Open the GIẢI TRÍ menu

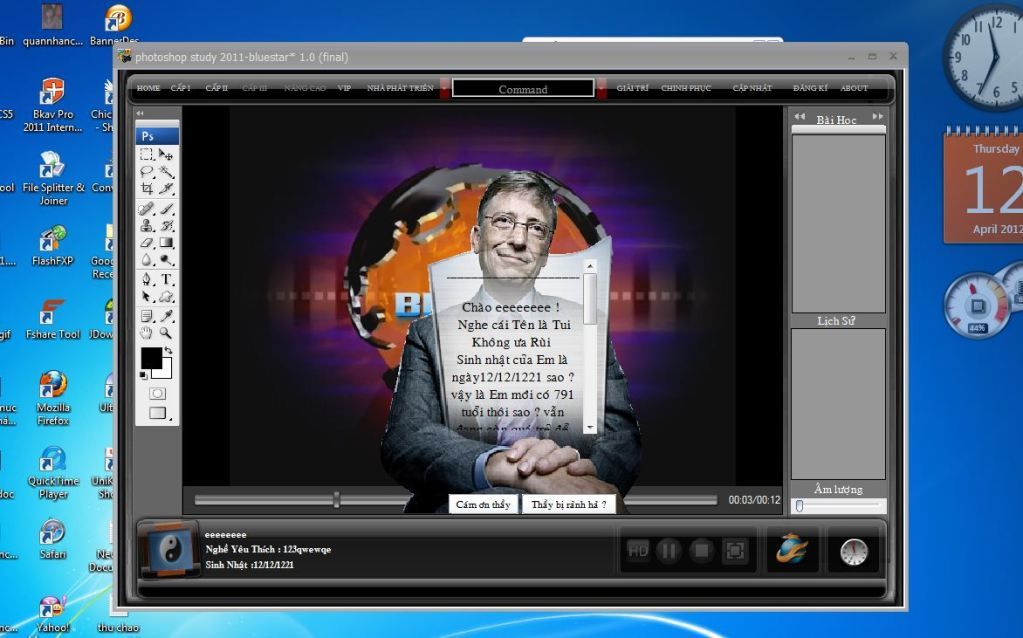(632, 88)
